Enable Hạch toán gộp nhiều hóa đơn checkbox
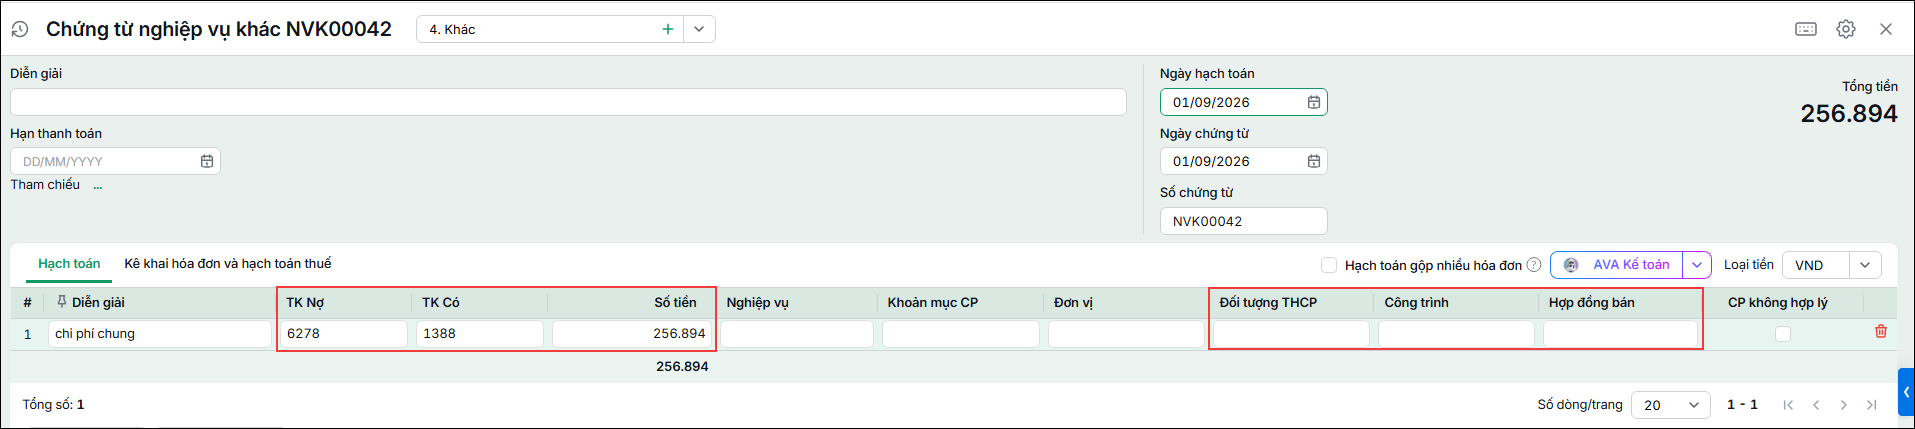This screenshot has height=429, width=1915. point(1329,265)
